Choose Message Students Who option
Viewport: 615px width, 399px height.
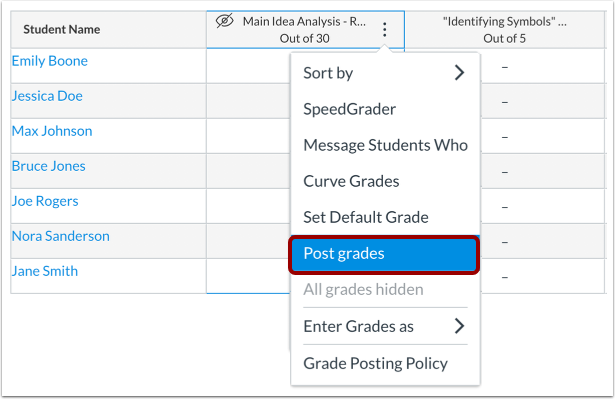[385, 145]
